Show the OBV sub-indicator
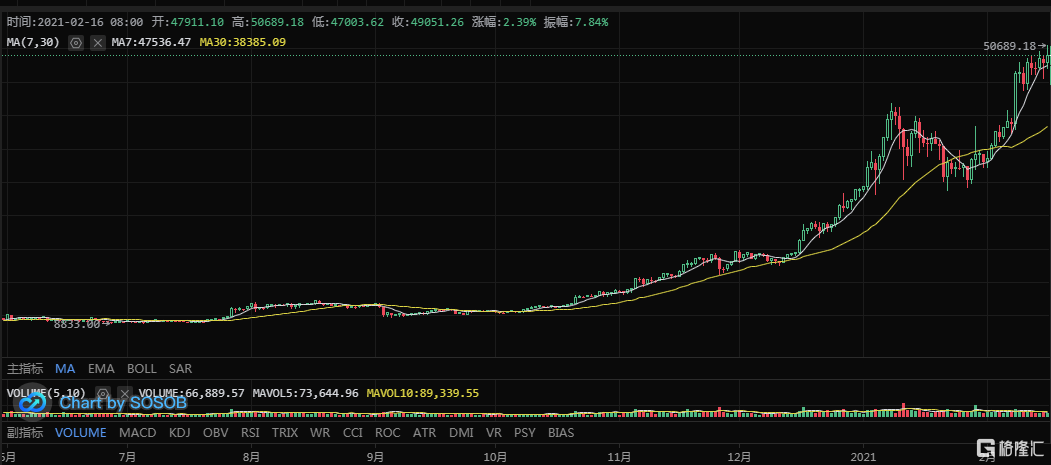 click(x=215, y=433)
